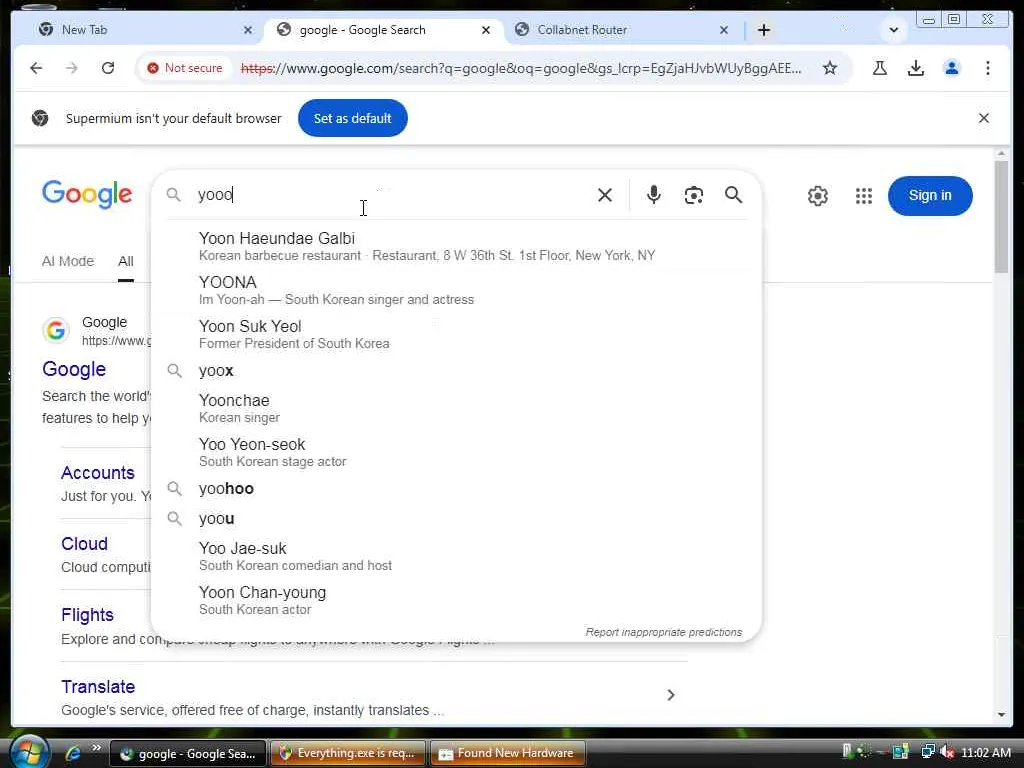Dismiss the default browser infobar
This screenshot has width=1024, height=768.
click(984, 118)
